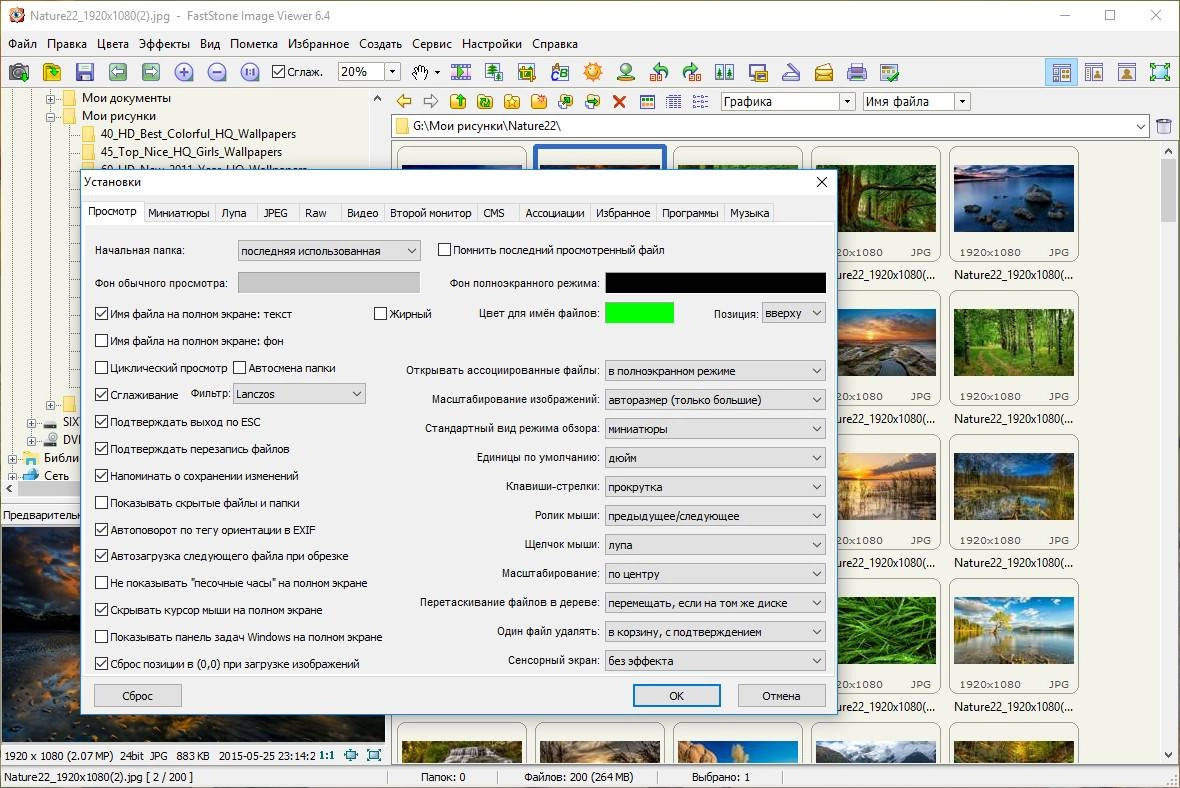Start slideshow with filmstrip icon
Viewport: 1180px width, 788px height.
[461, 72]
